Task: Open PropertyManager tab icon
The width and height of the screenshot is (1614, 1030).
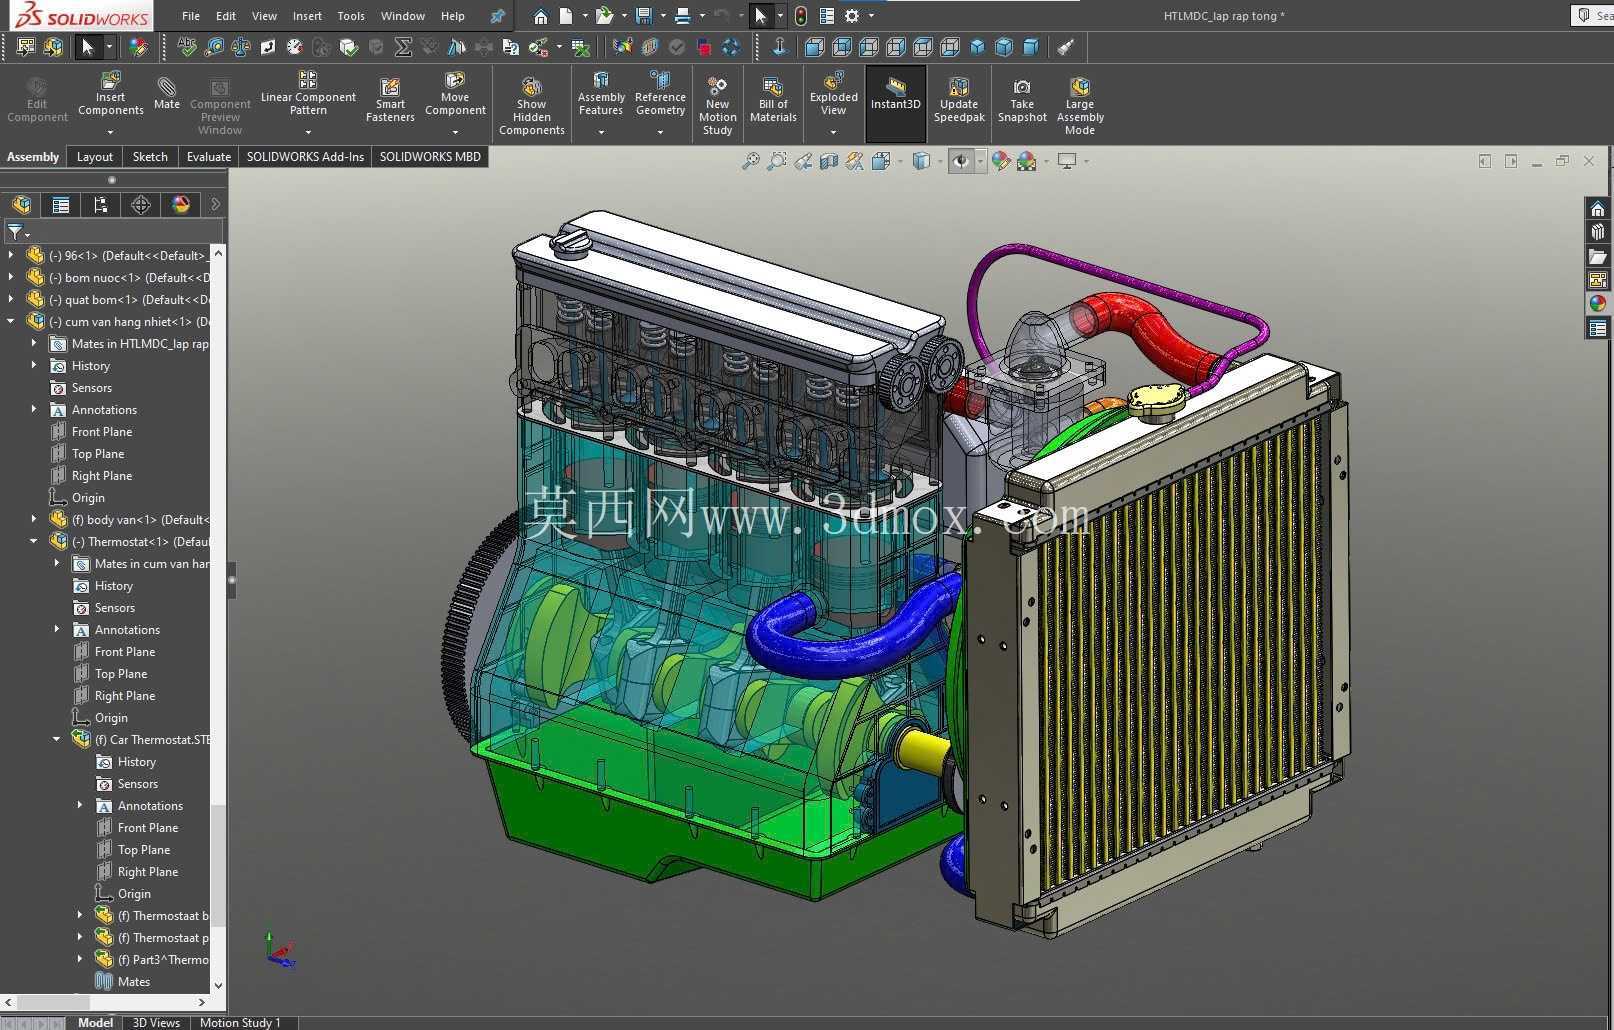Action: pyautogui.click(x=61, y=205)
